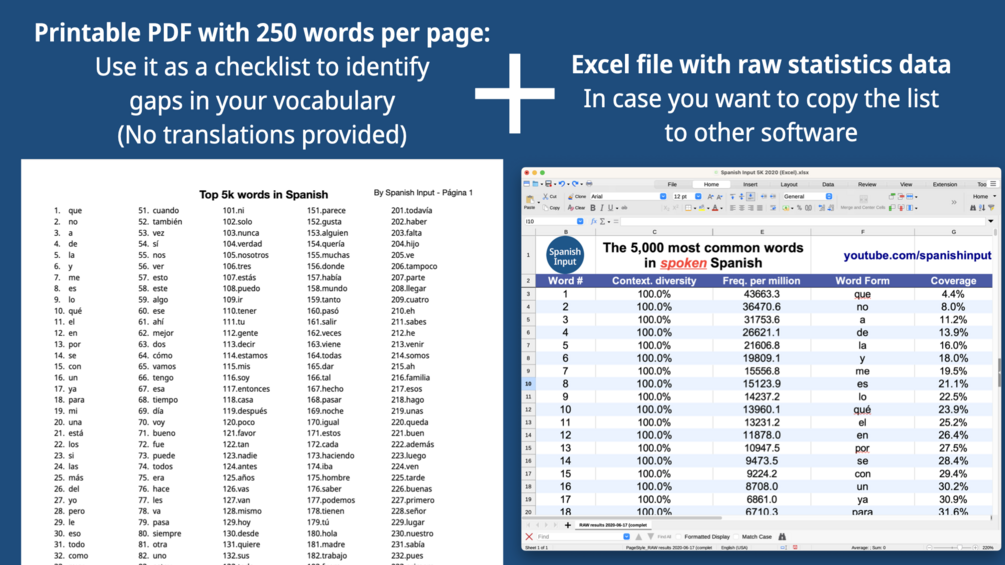Click the Print icon in the quick toolbar
The height and width of the screenshot is (565, 1005).
[x=589, y=184]
